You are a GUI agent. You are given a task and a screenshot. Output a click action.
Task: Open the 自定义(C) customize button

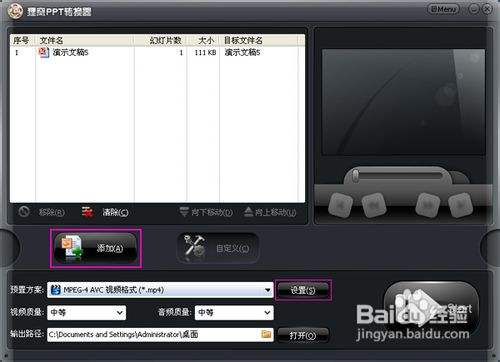point(218,248)
